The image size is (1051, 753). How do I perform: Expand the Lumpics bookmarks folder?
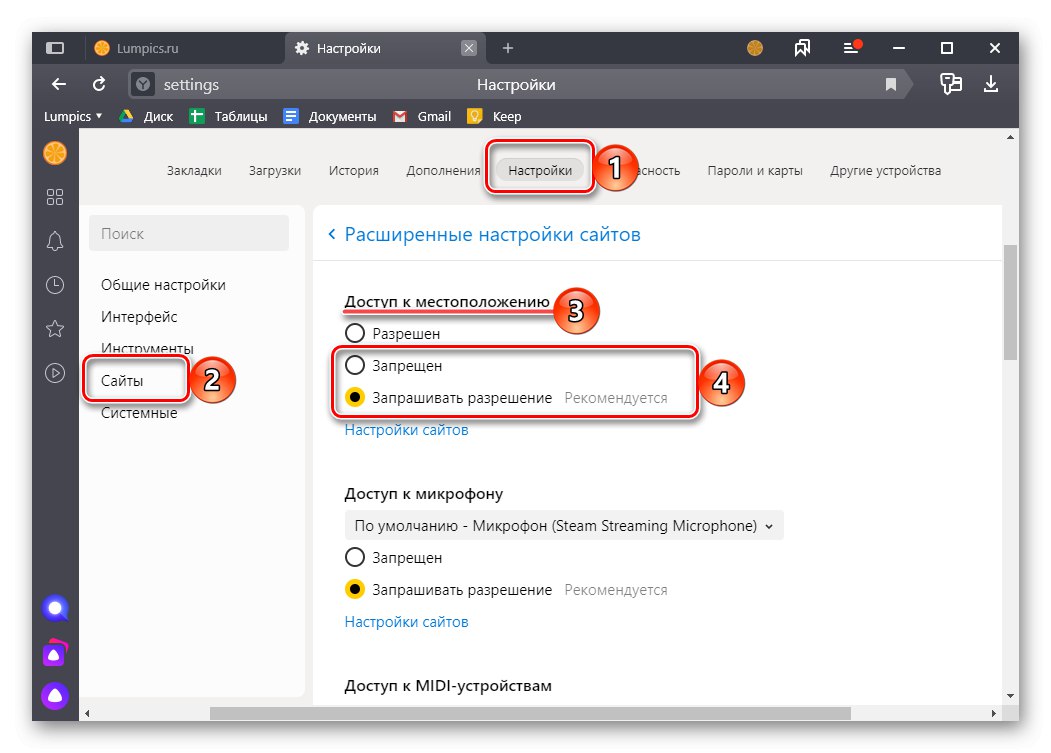pyautogui.click(x=70, y=115)
